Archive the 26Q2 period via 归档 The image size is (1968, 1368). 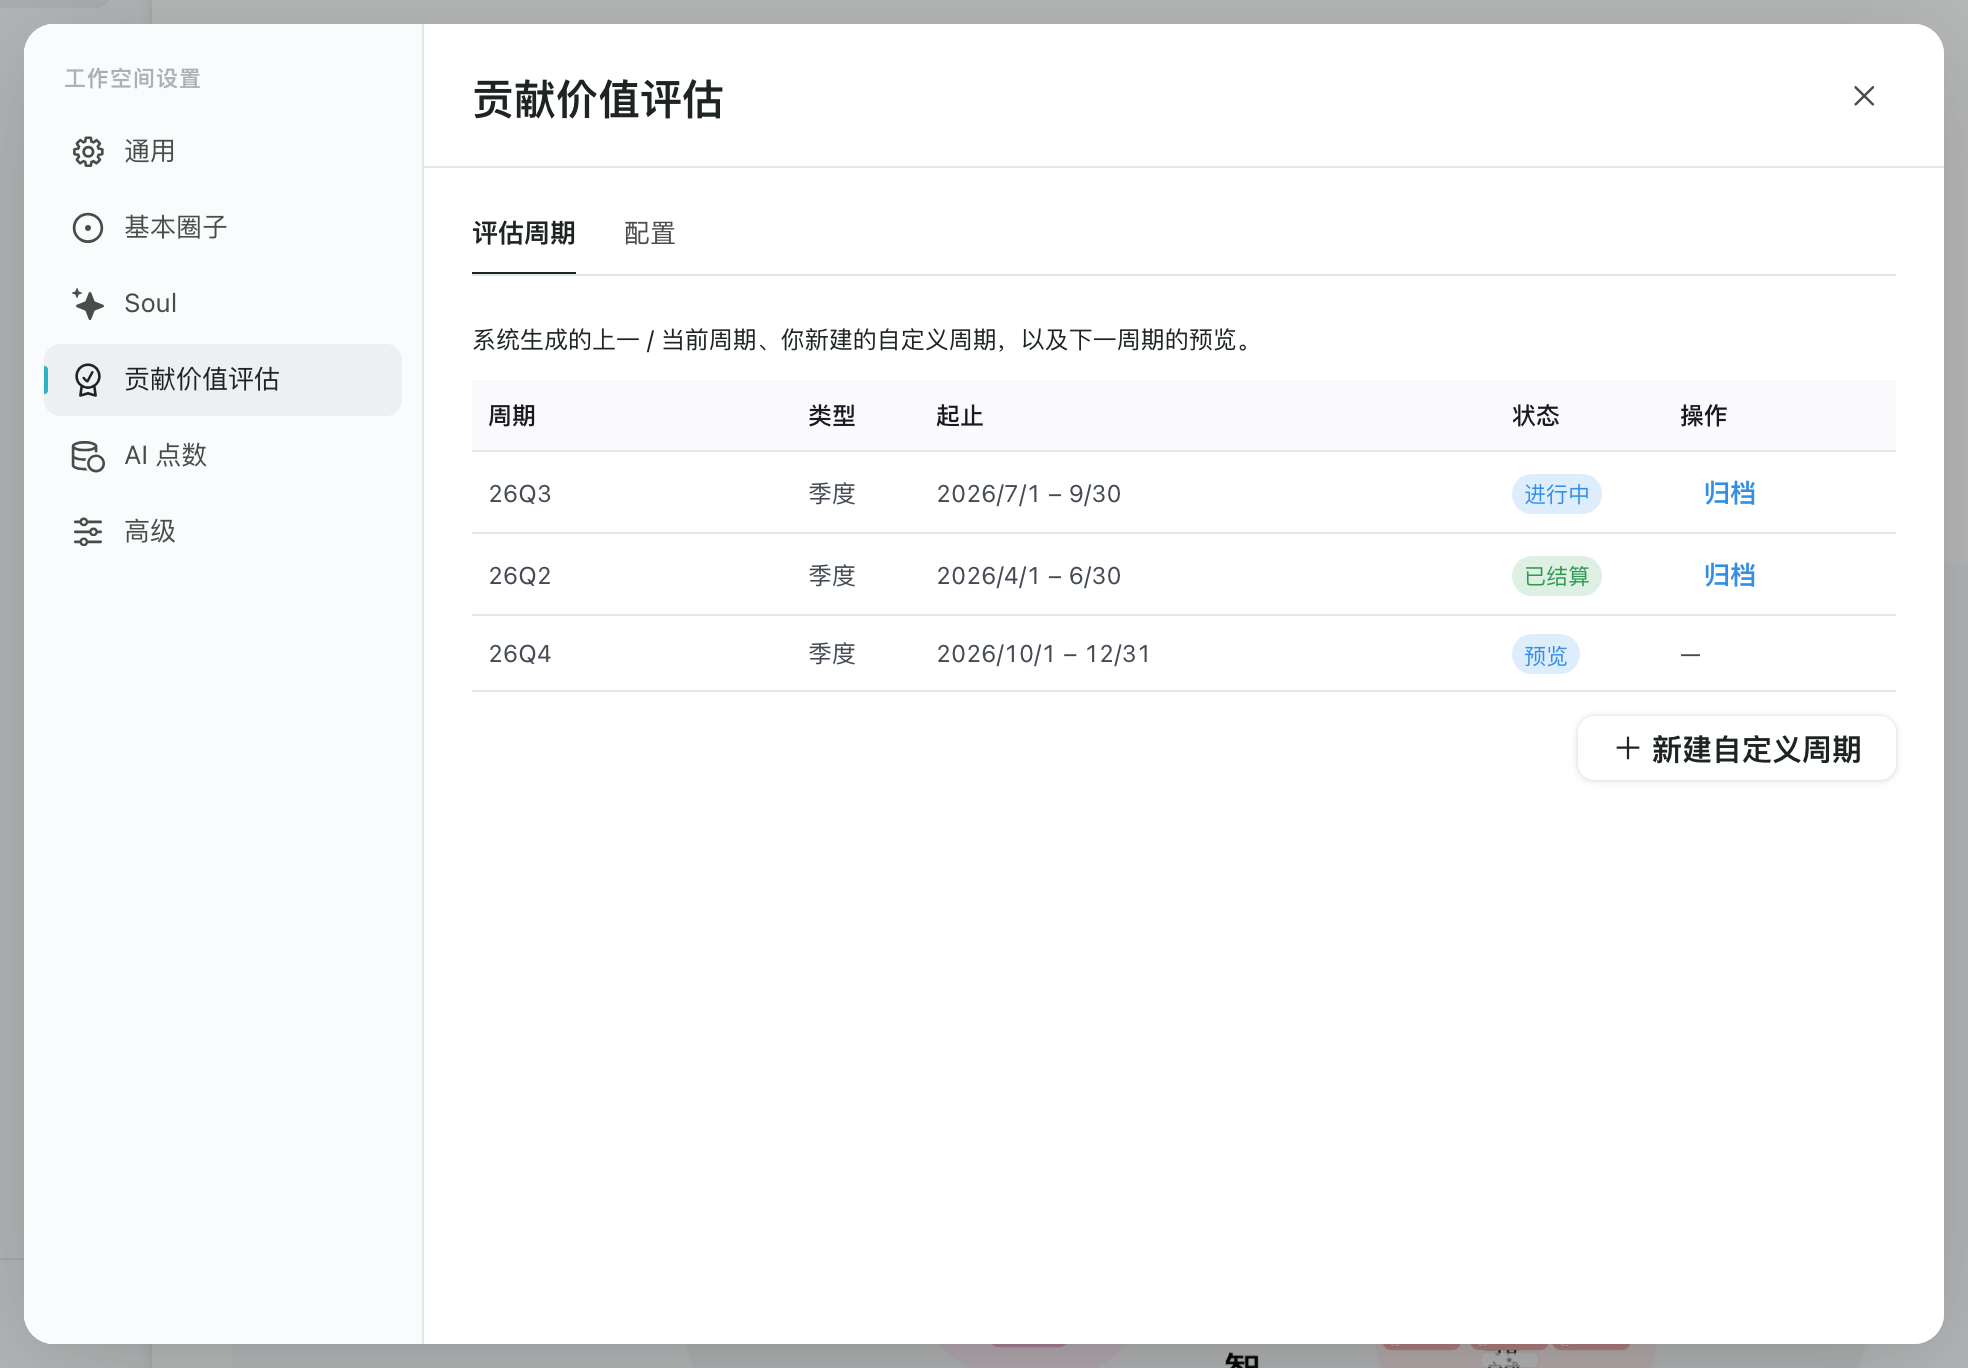[1729, 575]
